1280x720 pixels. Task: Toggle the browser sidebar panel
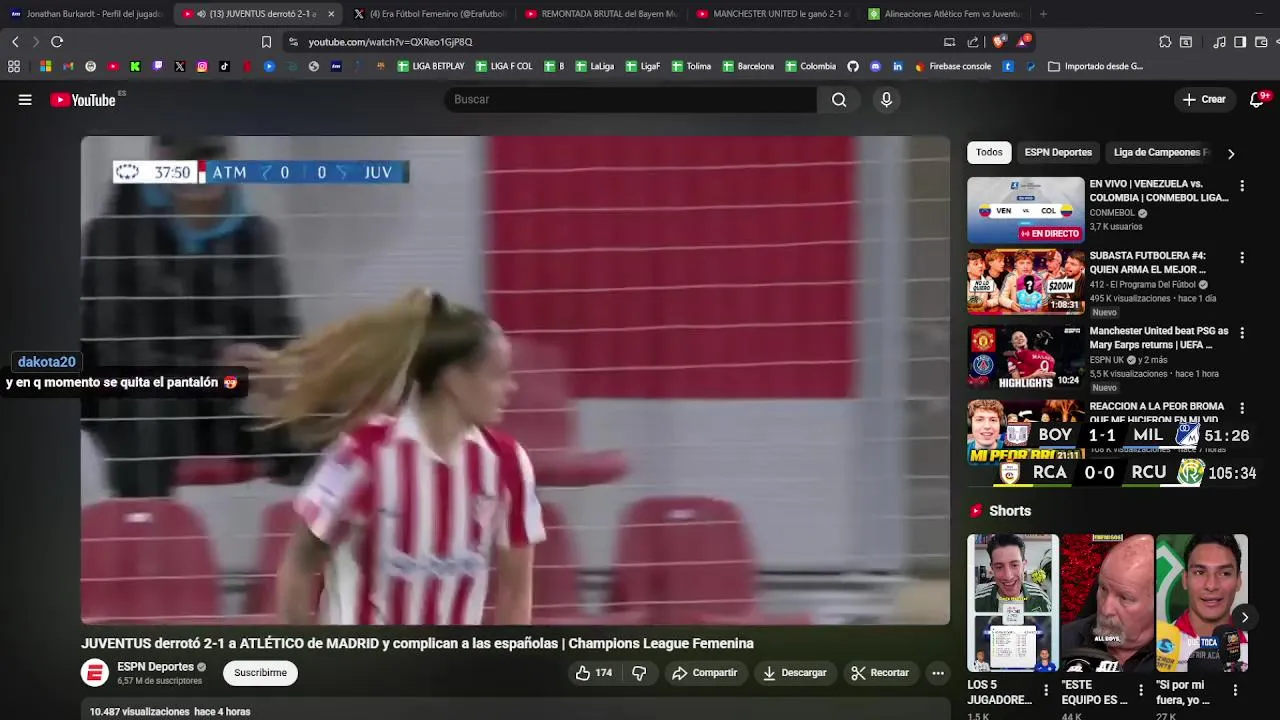1240,42
